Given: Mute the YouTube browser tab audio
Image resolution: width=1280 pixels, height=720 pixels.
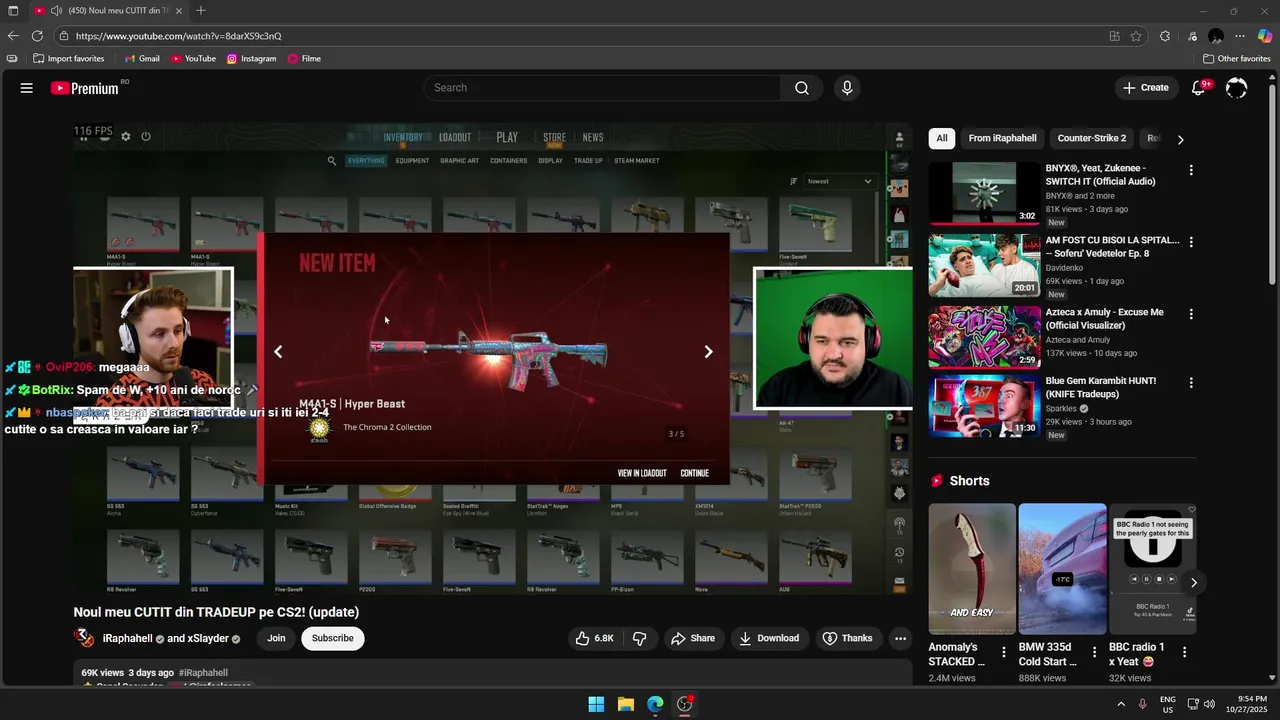Looking at the screenshot, I should 56,11.
